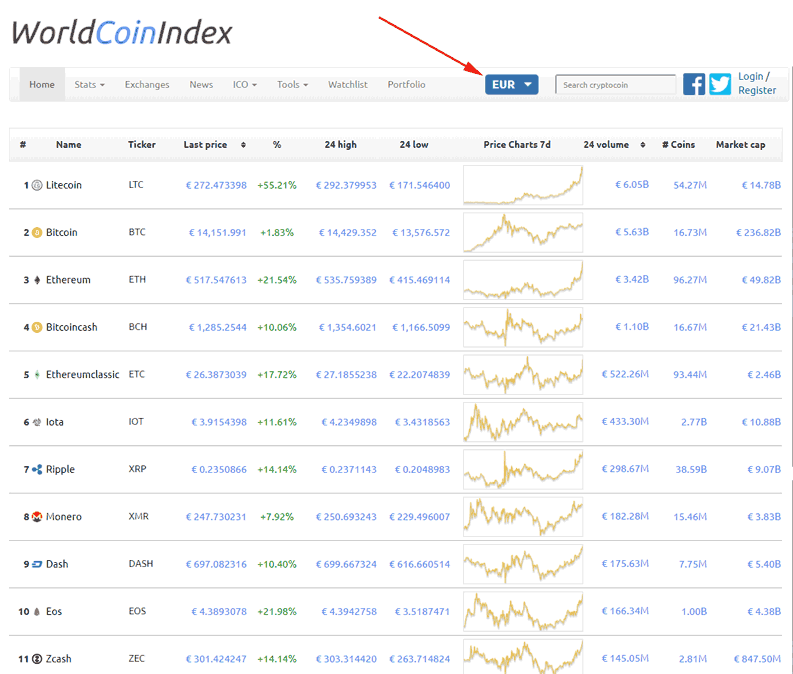Click the +21.54% Ethereum change
Image resolution: width=793 pixels, height=674 pixels.
(x=277, y=280)
